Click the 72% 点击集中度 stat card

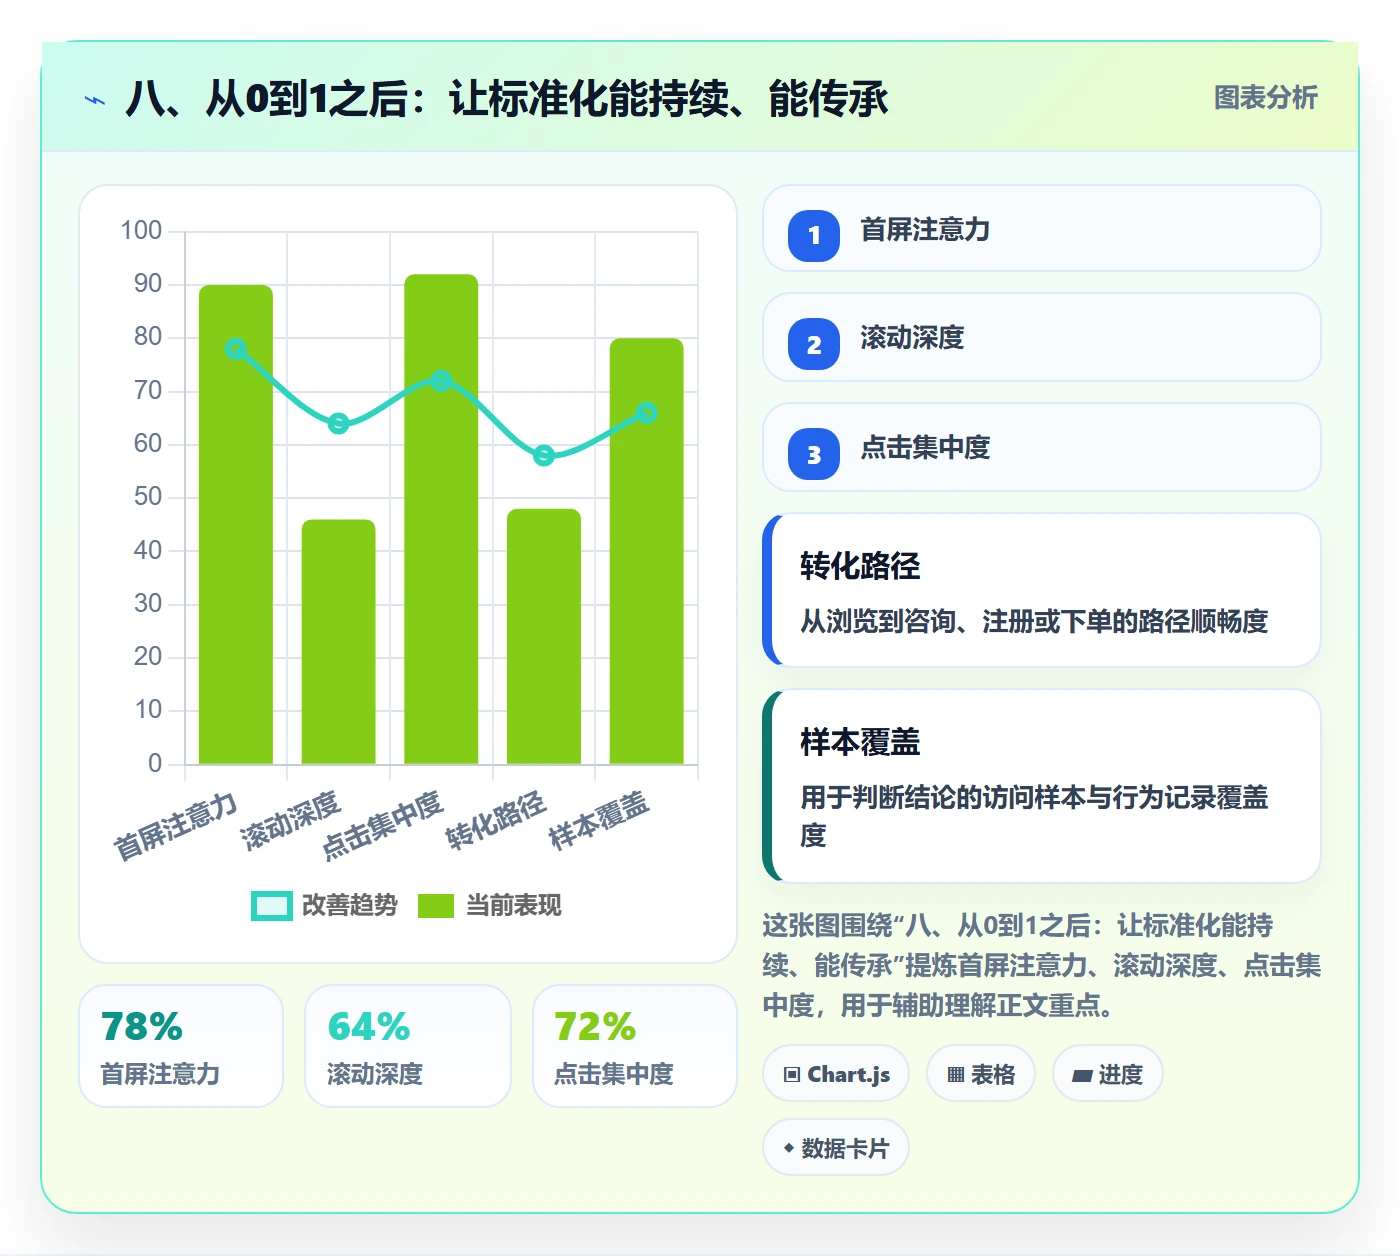coord(635,1046)
